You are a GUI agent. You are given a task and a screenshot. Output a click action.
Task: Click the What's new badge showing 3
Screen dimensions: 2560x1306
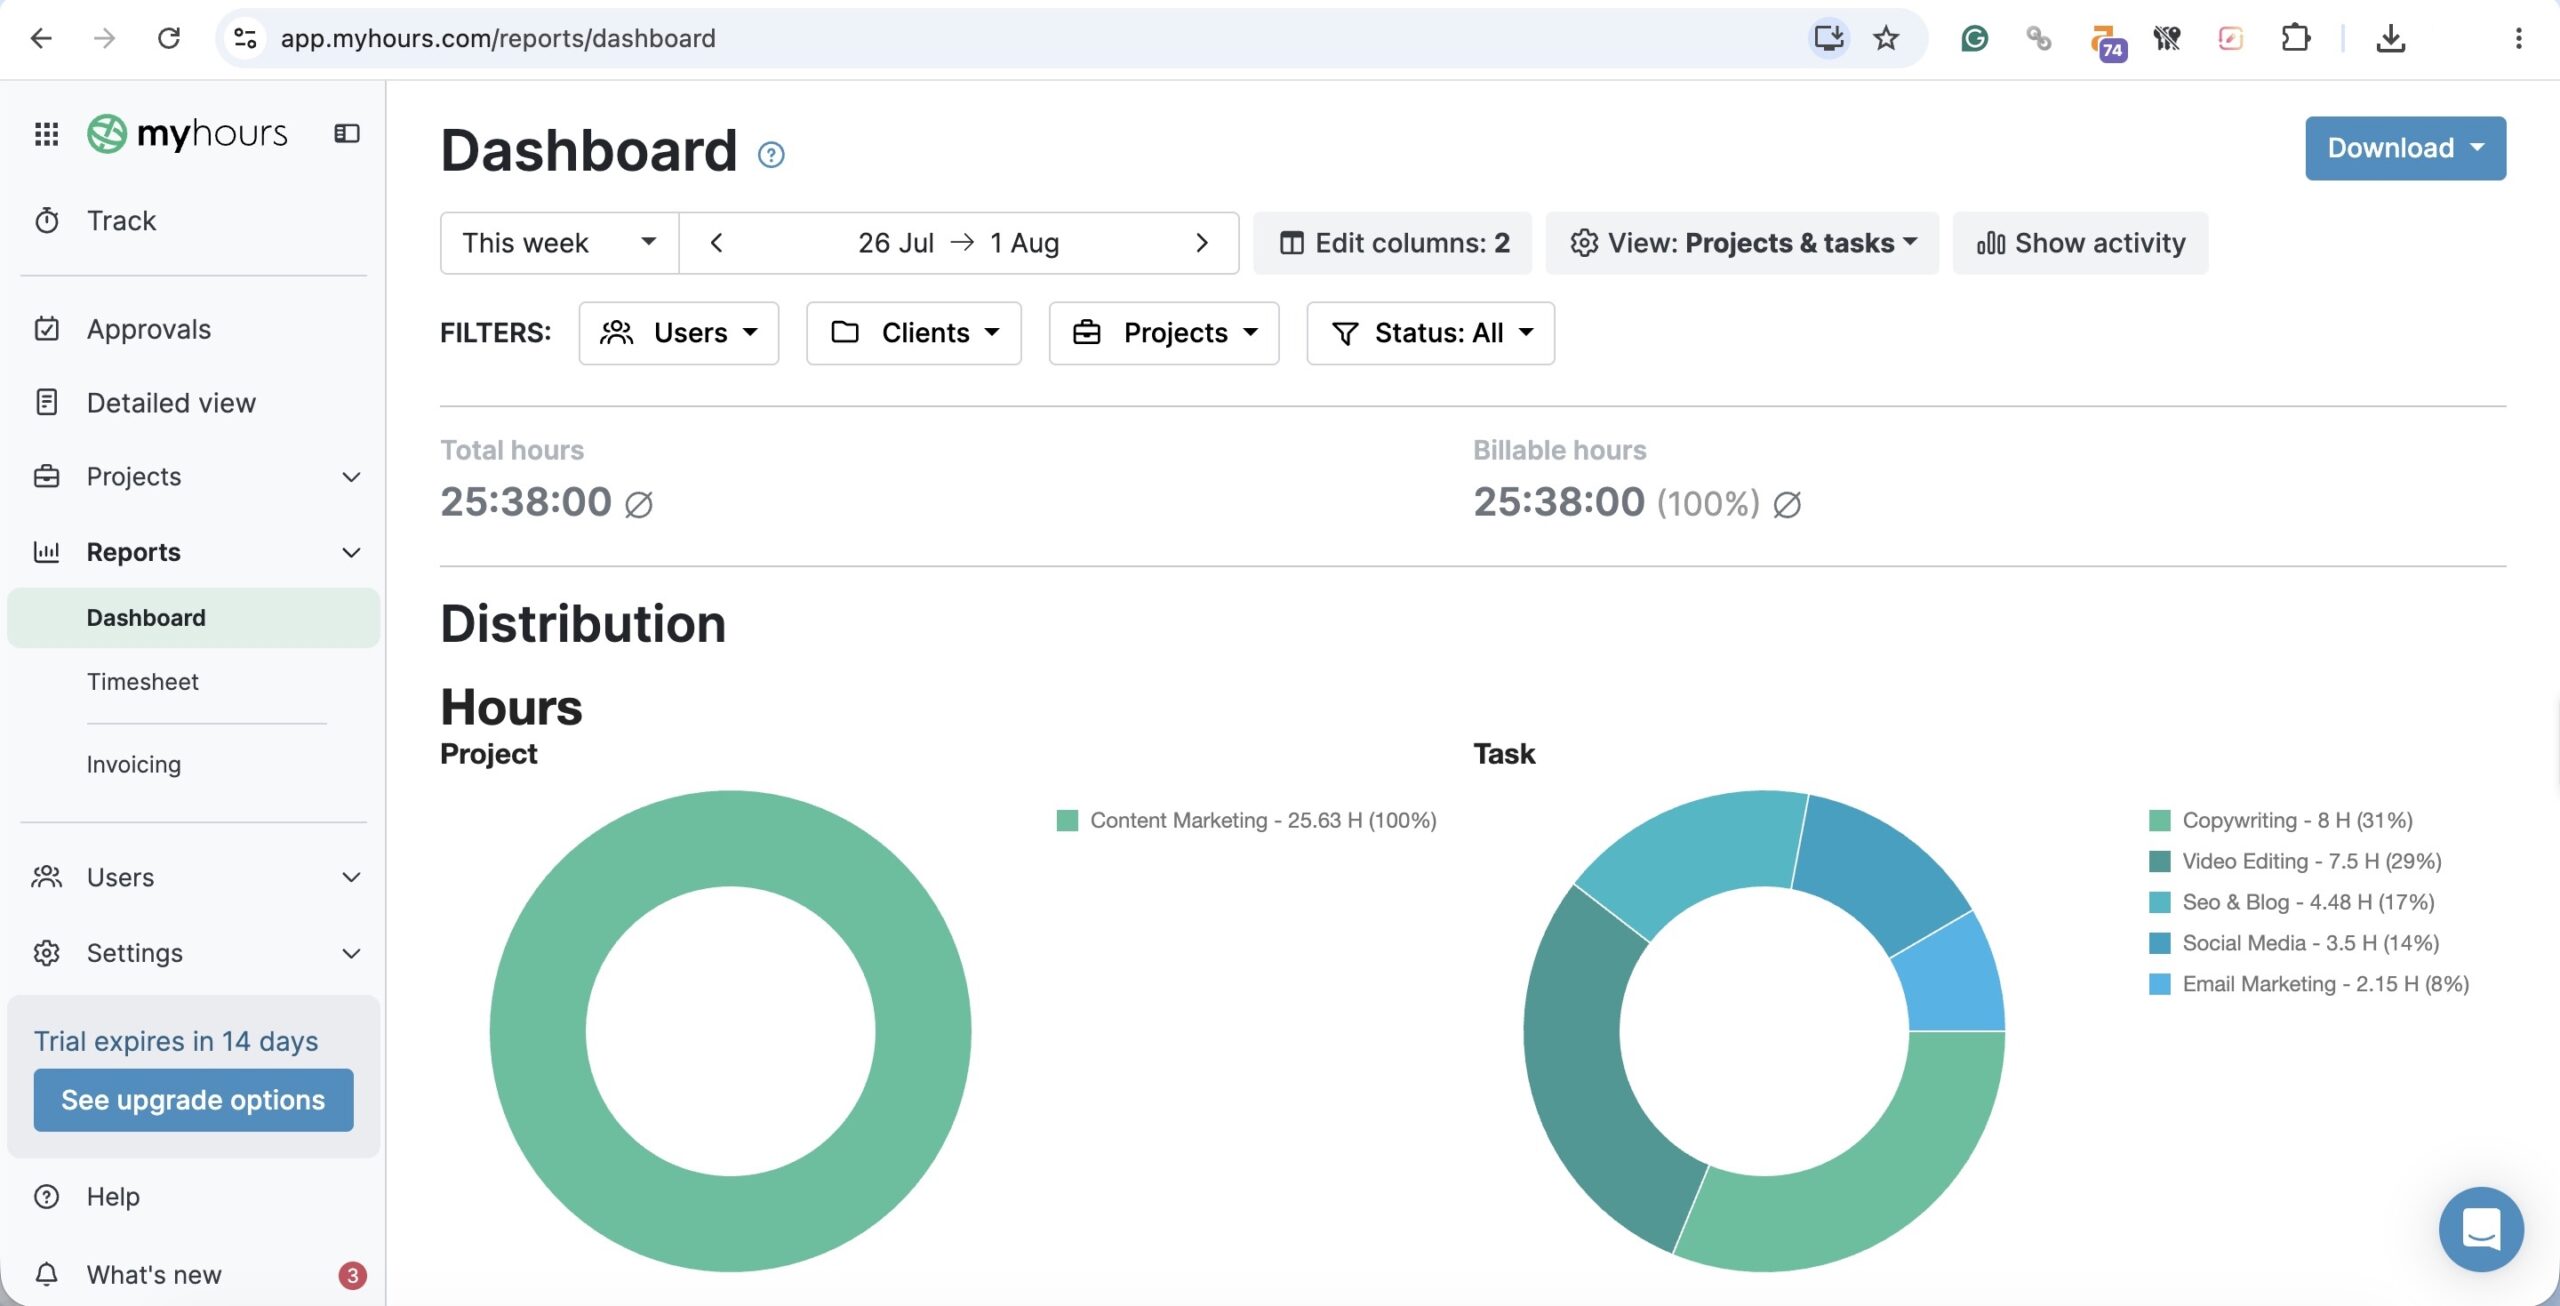[352, 1275]
